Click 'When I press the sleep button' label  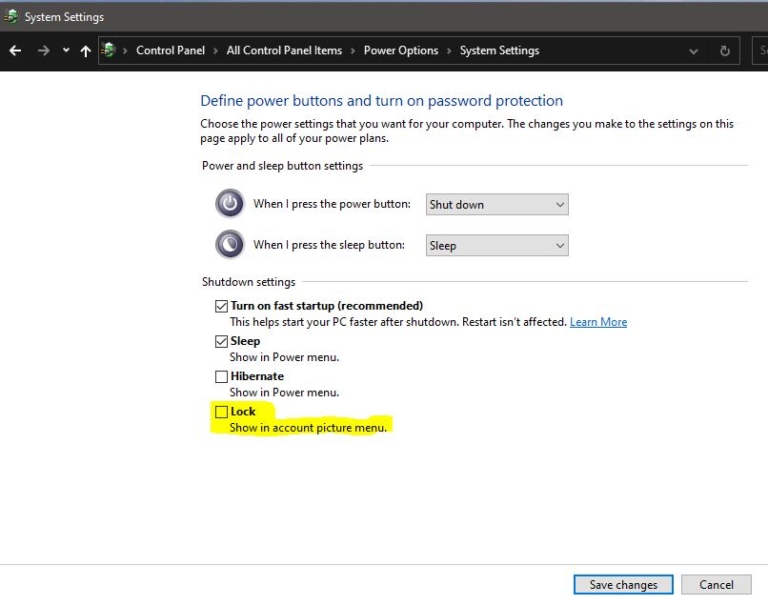coord(329,244)
